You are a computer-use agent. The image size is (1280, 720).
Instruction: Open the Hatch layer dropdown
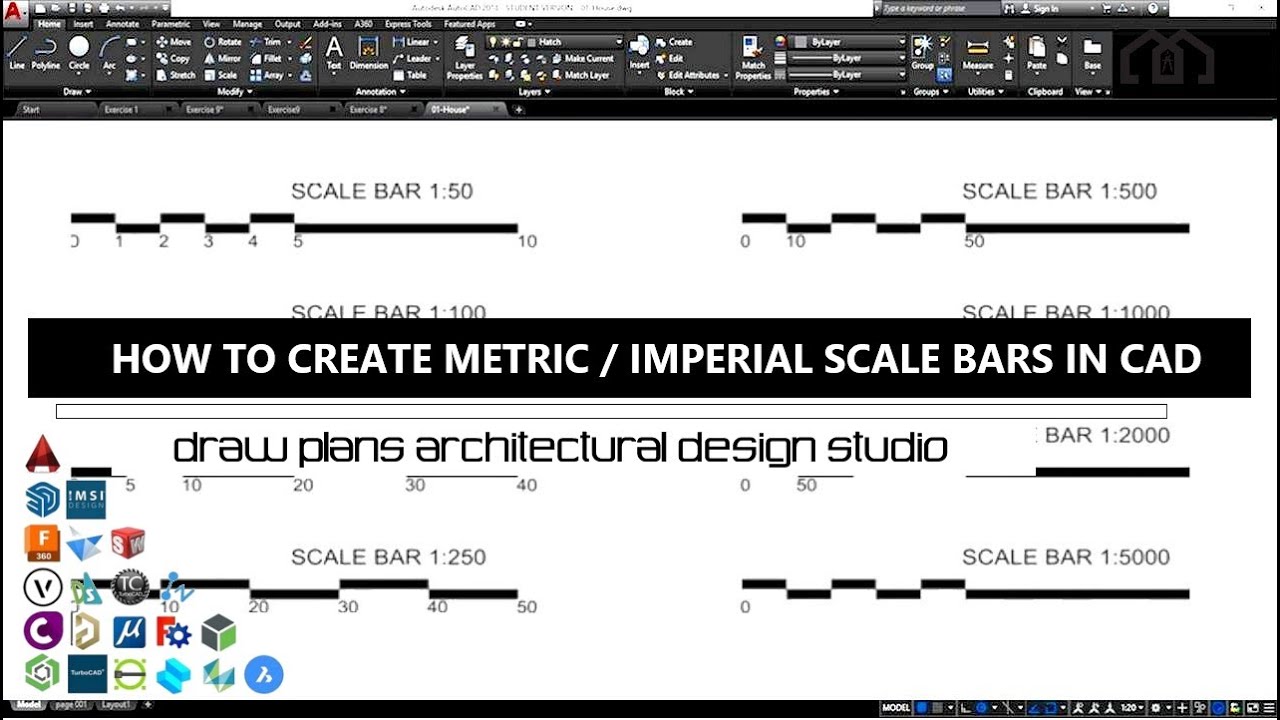(555, 42)
